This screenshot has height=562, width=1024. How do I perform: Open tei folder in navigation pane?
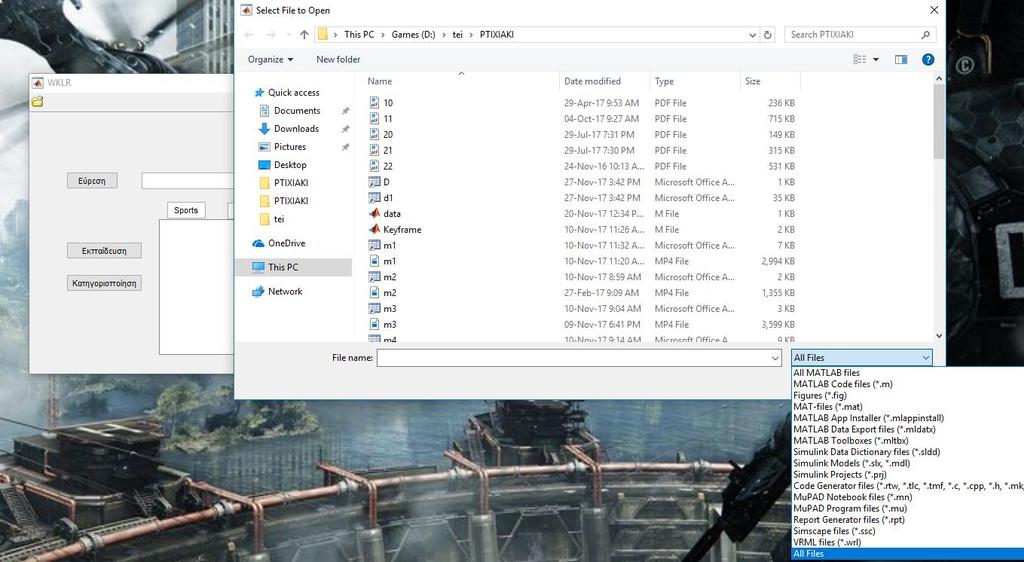tap(279, 219)
